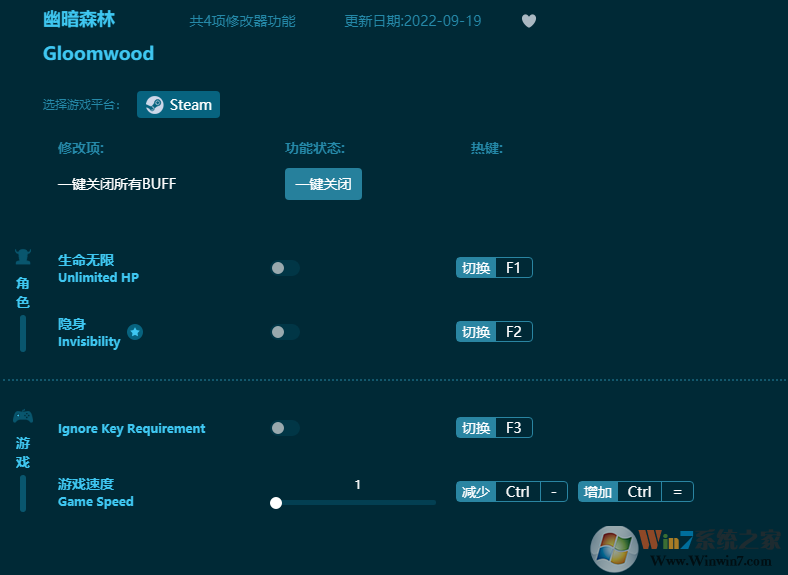This screenshot has height=575, width=788.
Task: Click the 切换 hotkey label for F1
Action: click(x=476, y=268)
